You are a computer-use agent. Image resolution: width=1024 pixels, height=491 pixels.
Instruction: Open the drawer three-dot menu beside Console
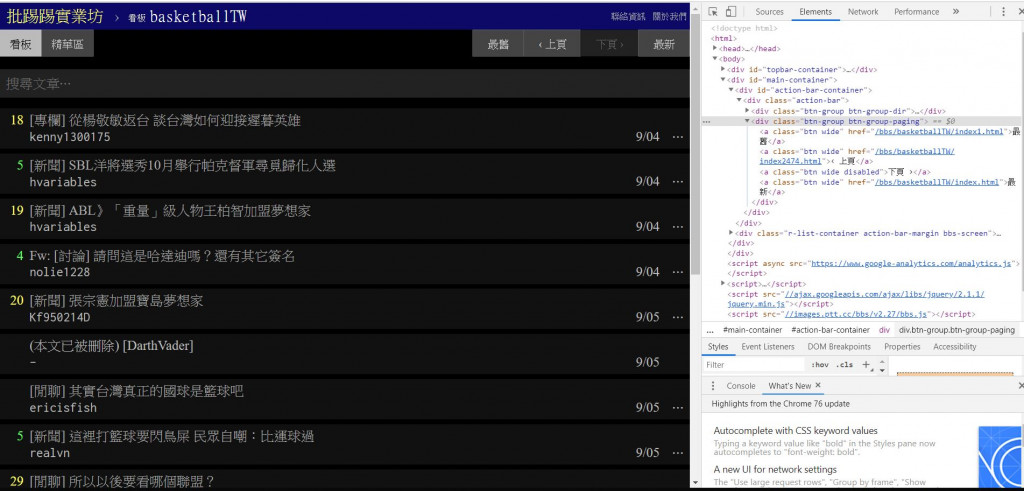713,386
